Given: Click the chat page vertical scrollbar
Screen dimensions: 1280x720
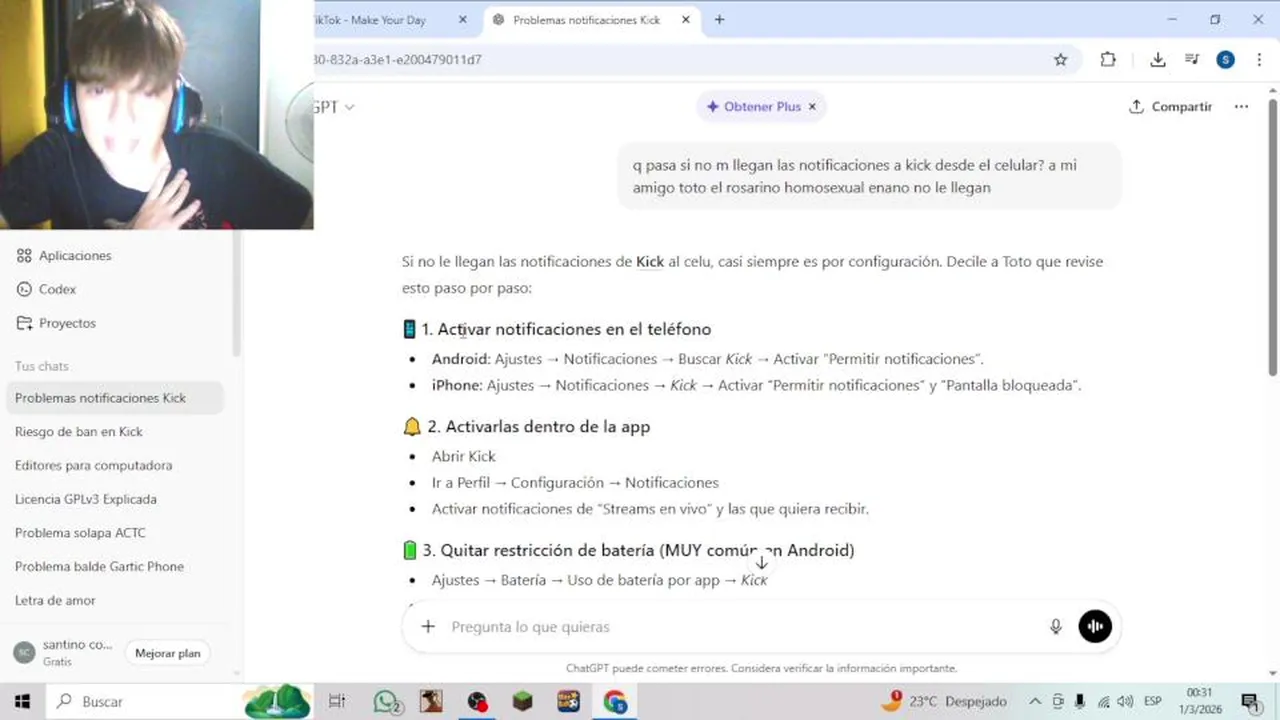Looking at the screenshot, I should 1272,236.
